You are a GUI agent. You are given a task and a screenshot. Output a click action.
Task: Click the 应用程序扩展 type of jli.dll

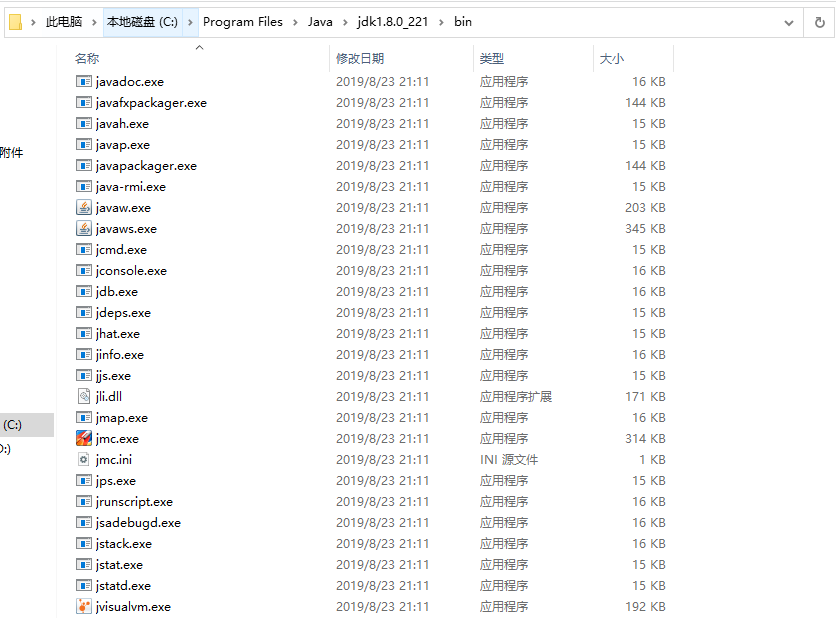click(516, 397)
